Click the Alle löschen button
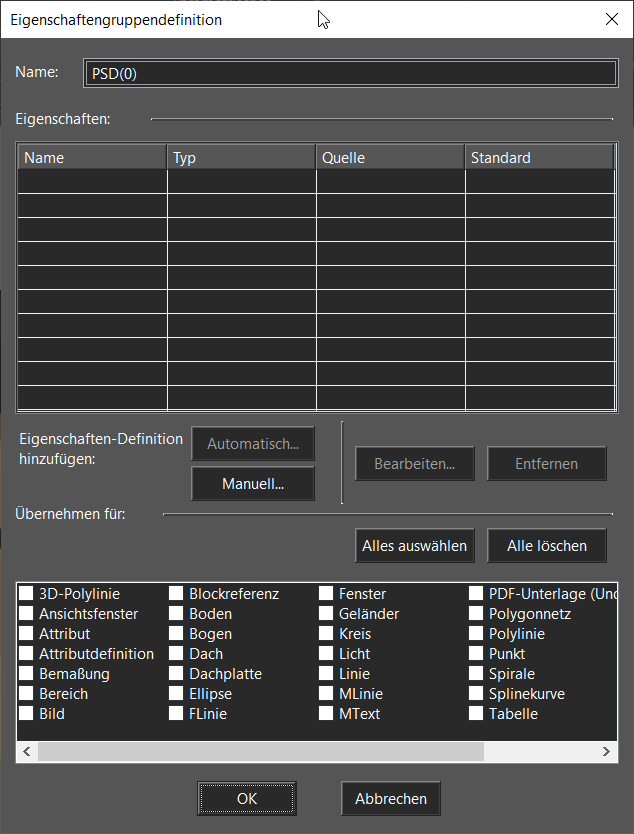634x834 pixels. coord(546,546)
